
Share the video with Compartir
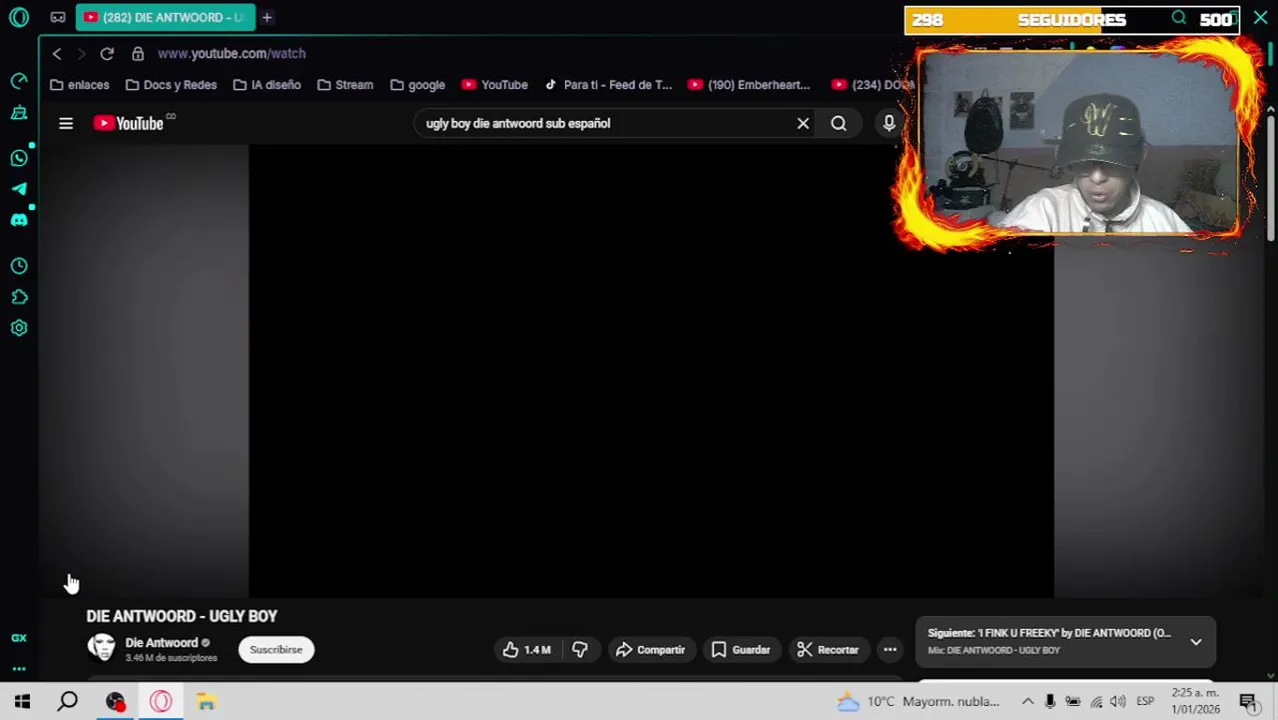[x=650, y=650]
